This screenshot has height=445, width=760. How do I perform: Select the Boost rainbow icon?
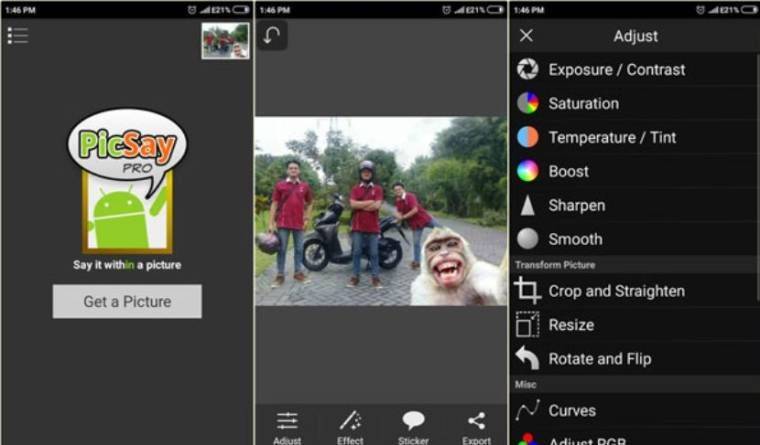point(527,171)
